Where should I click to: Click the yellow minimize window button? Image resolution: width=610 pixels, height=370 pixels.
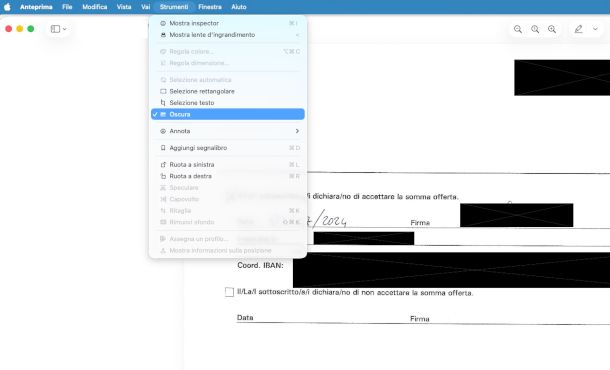(19, 29)
